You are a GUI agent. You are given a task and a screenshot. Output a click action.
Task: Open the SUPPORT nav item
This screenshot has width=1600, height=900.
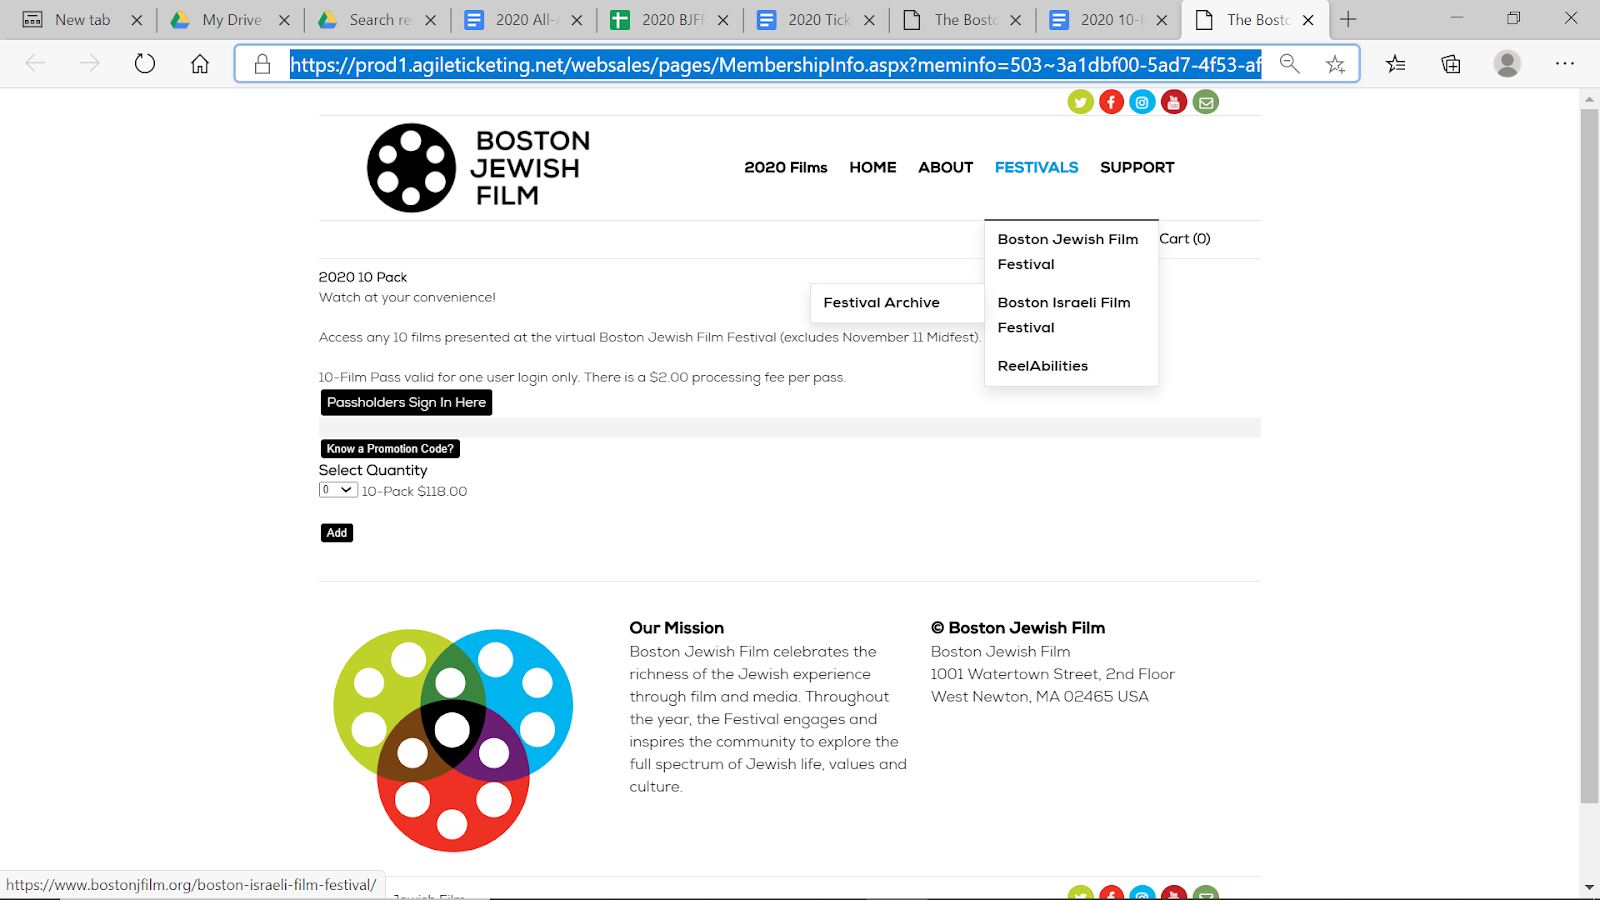coord(1137,167)
